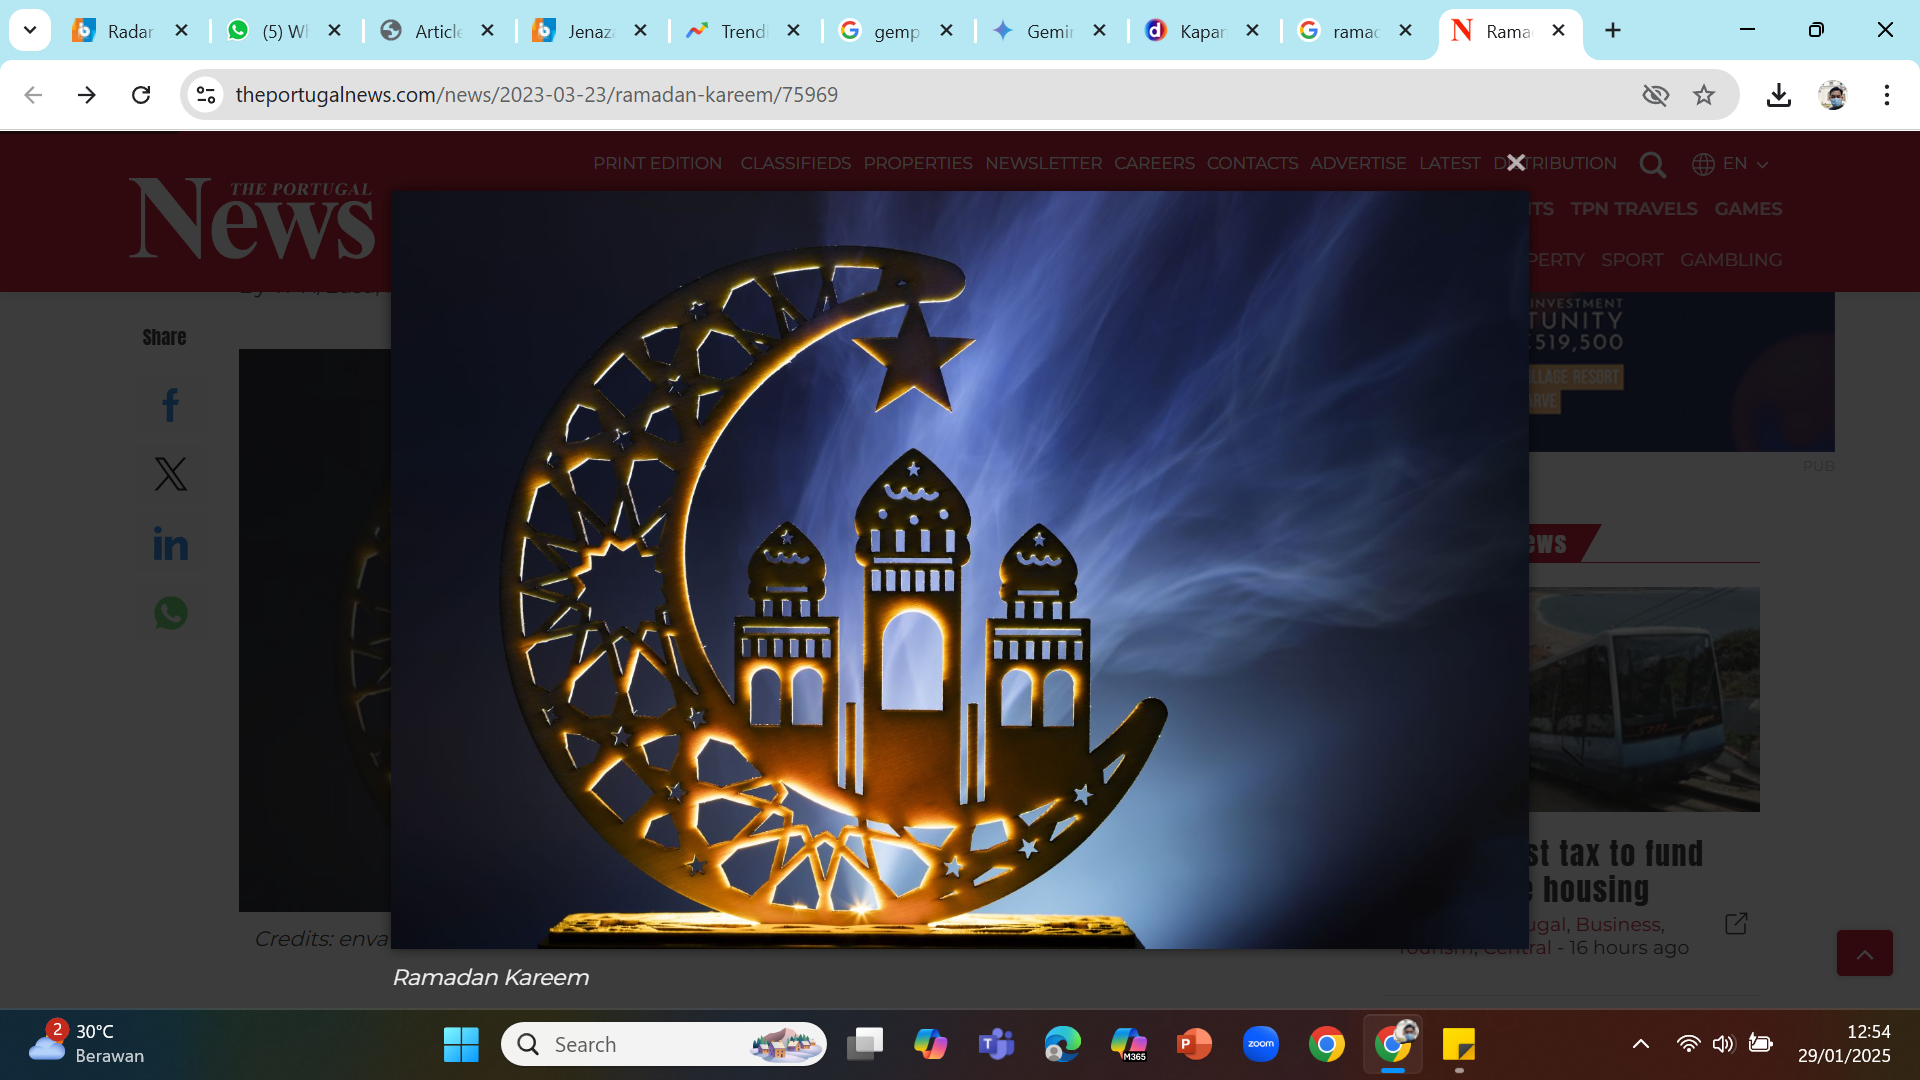
Task: Open the Chrome three-dot menu
Action: (x=1887, y=95)
